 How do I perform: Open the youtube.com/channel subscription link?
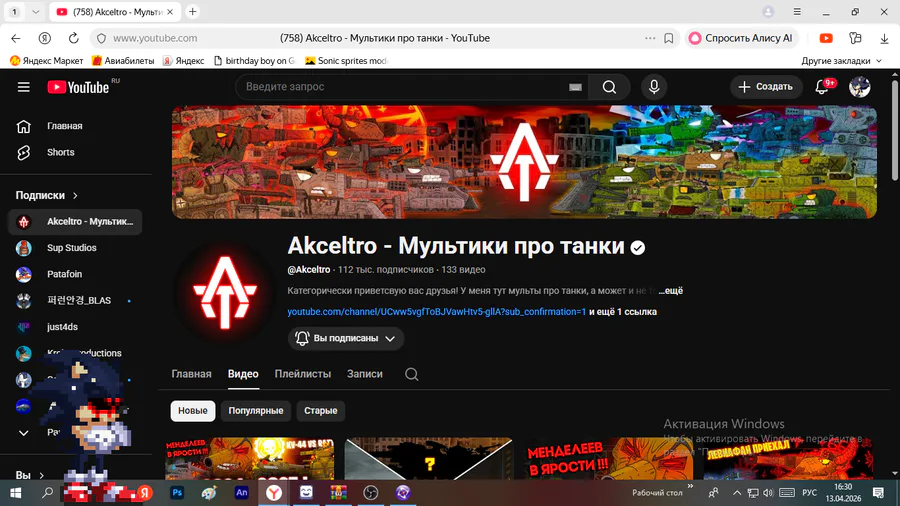pyautogui.click(x=437, y=312)
